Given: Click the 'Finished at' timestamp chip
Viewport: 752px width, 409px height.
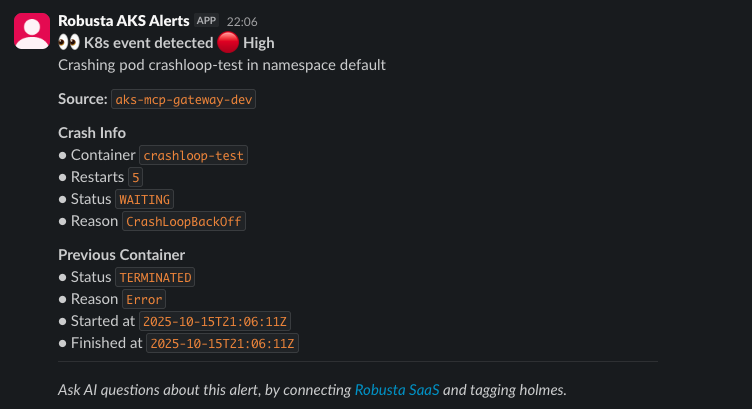Looking at the screenshot, I should tap(222, 343).
